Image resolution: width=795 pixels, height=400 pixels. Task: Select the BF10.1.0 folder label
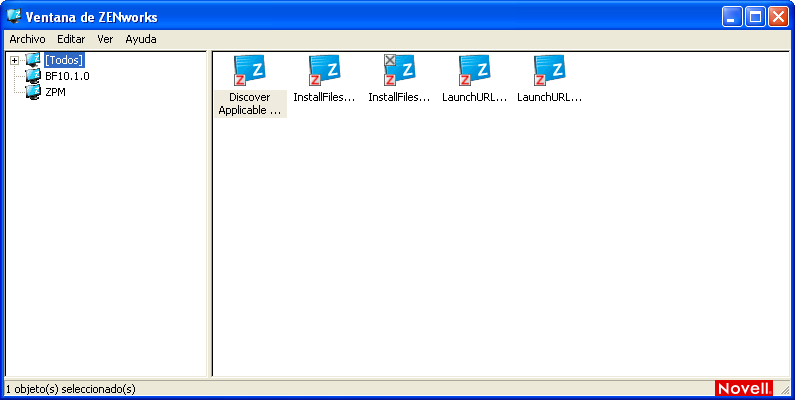(x=67, y=77)
